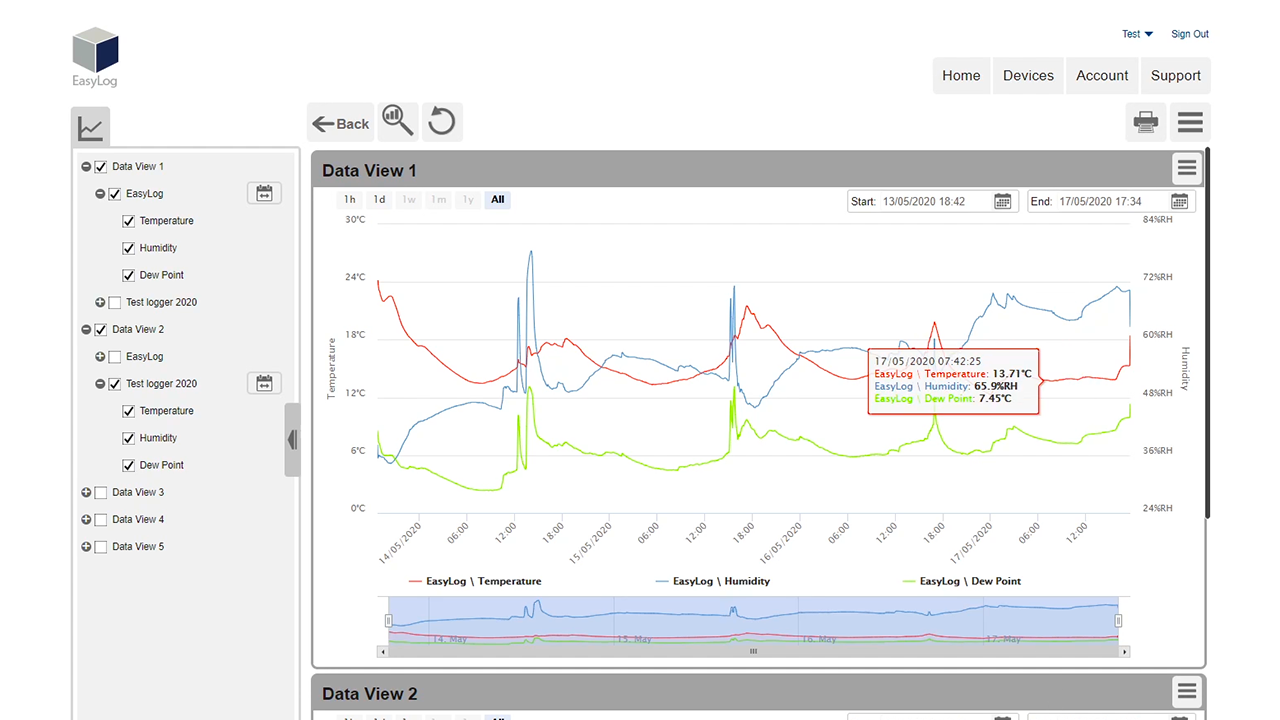The image size is (1280, 720).
Task: Open the main hamburger menu beside printer
Action: pos(1190,122)
